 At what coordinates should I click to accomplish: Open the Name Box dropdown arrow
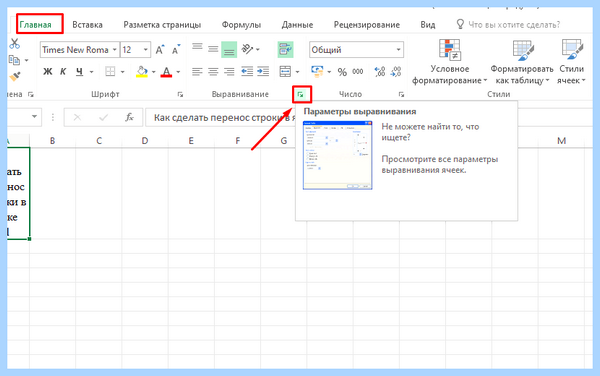[x=34, y=117]
